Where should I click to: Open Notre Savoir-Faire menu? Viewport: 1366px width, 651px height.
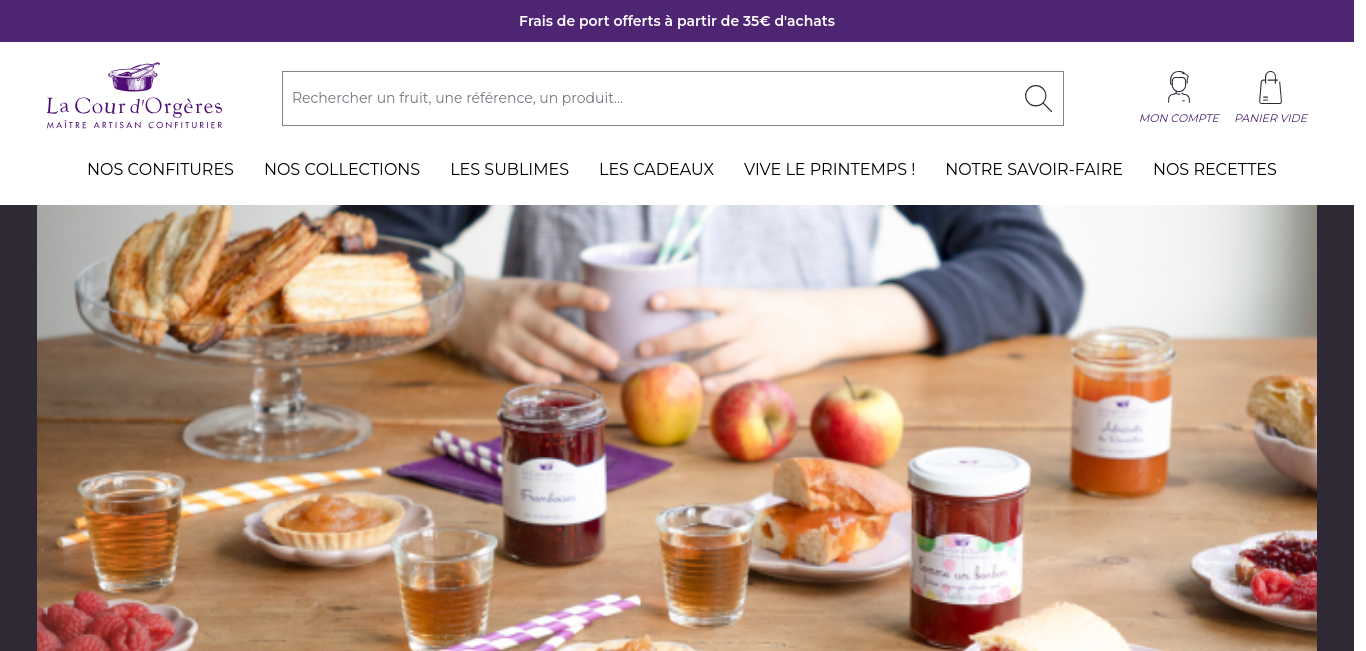coord(1034,169)
